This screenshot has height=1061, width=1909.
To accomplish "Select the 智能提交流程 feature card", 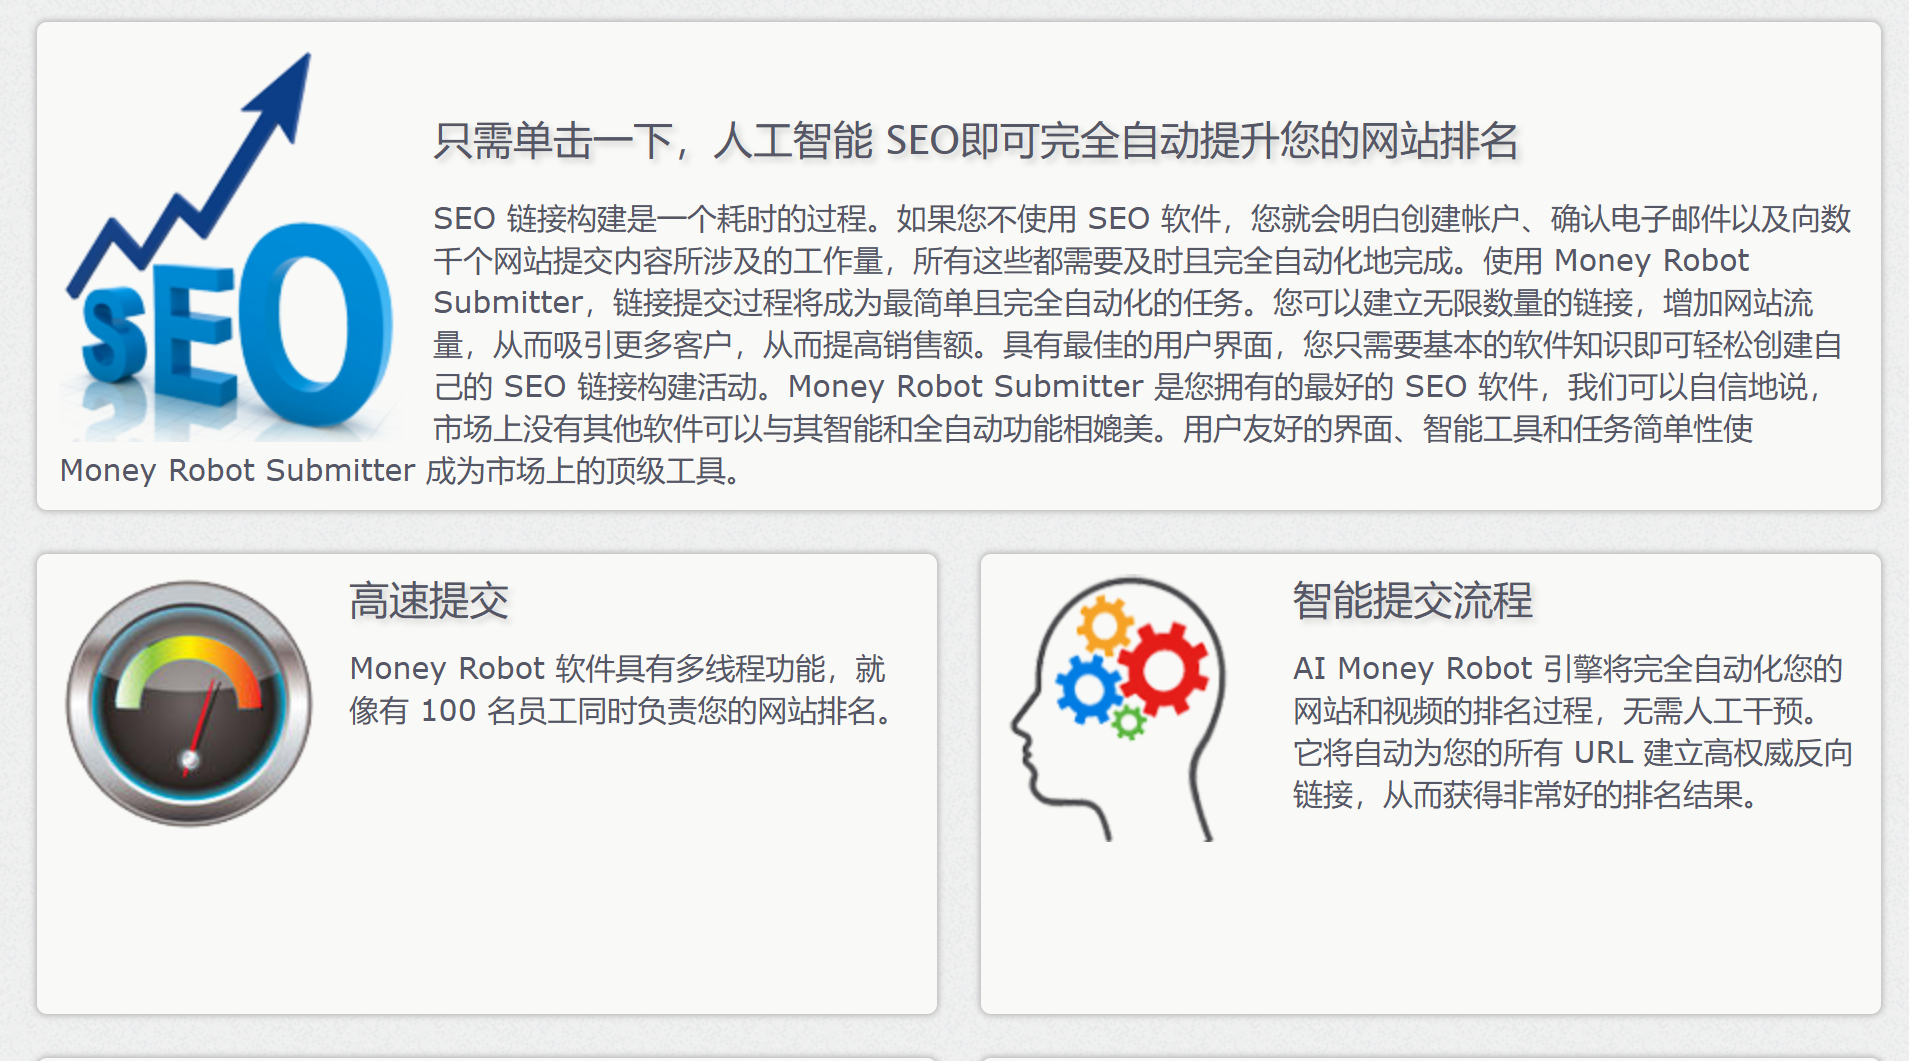I will click(1430, 780).
